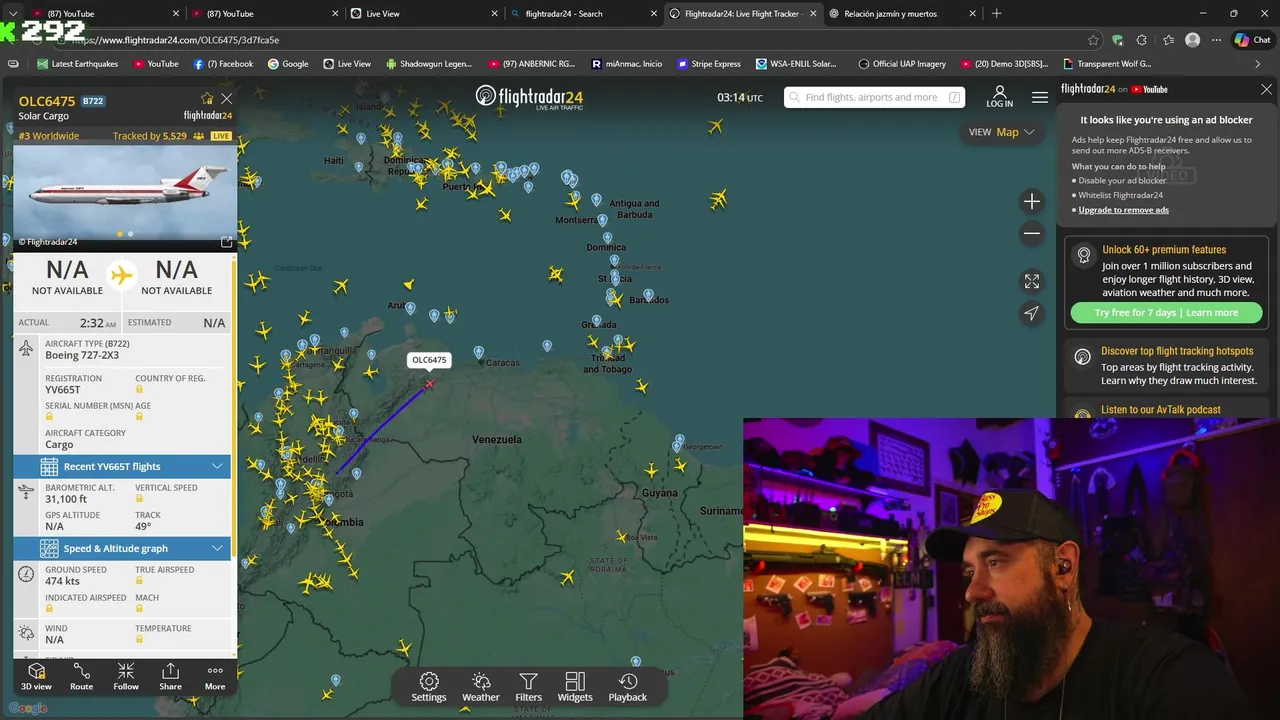
Task: Bookmark this page star icon
Action: (1094, 40)
